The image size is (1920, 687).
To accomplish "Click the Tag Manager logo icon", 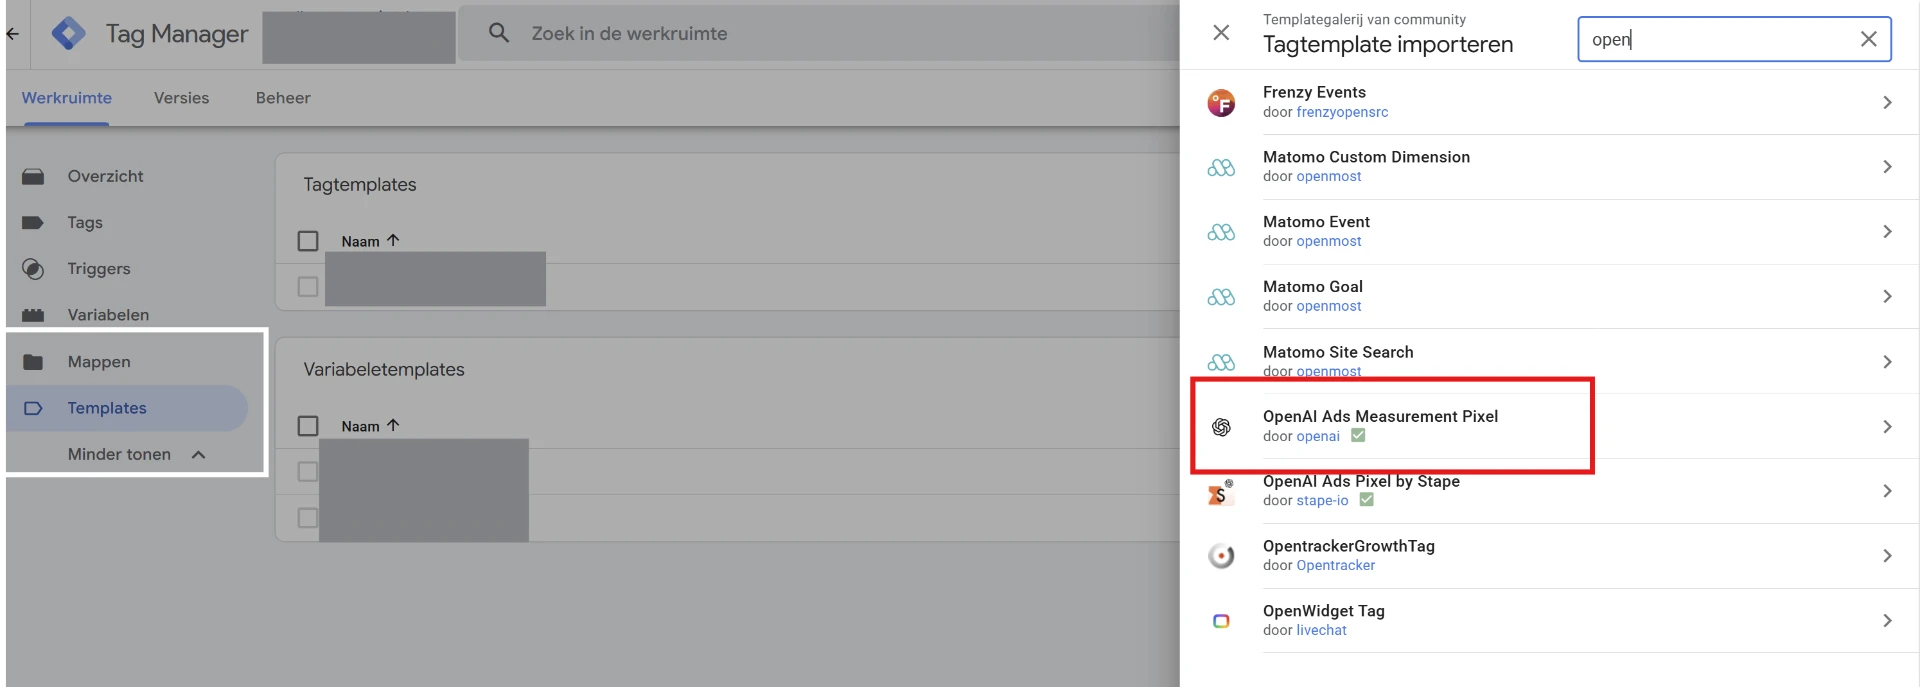I will pos(68,34).
